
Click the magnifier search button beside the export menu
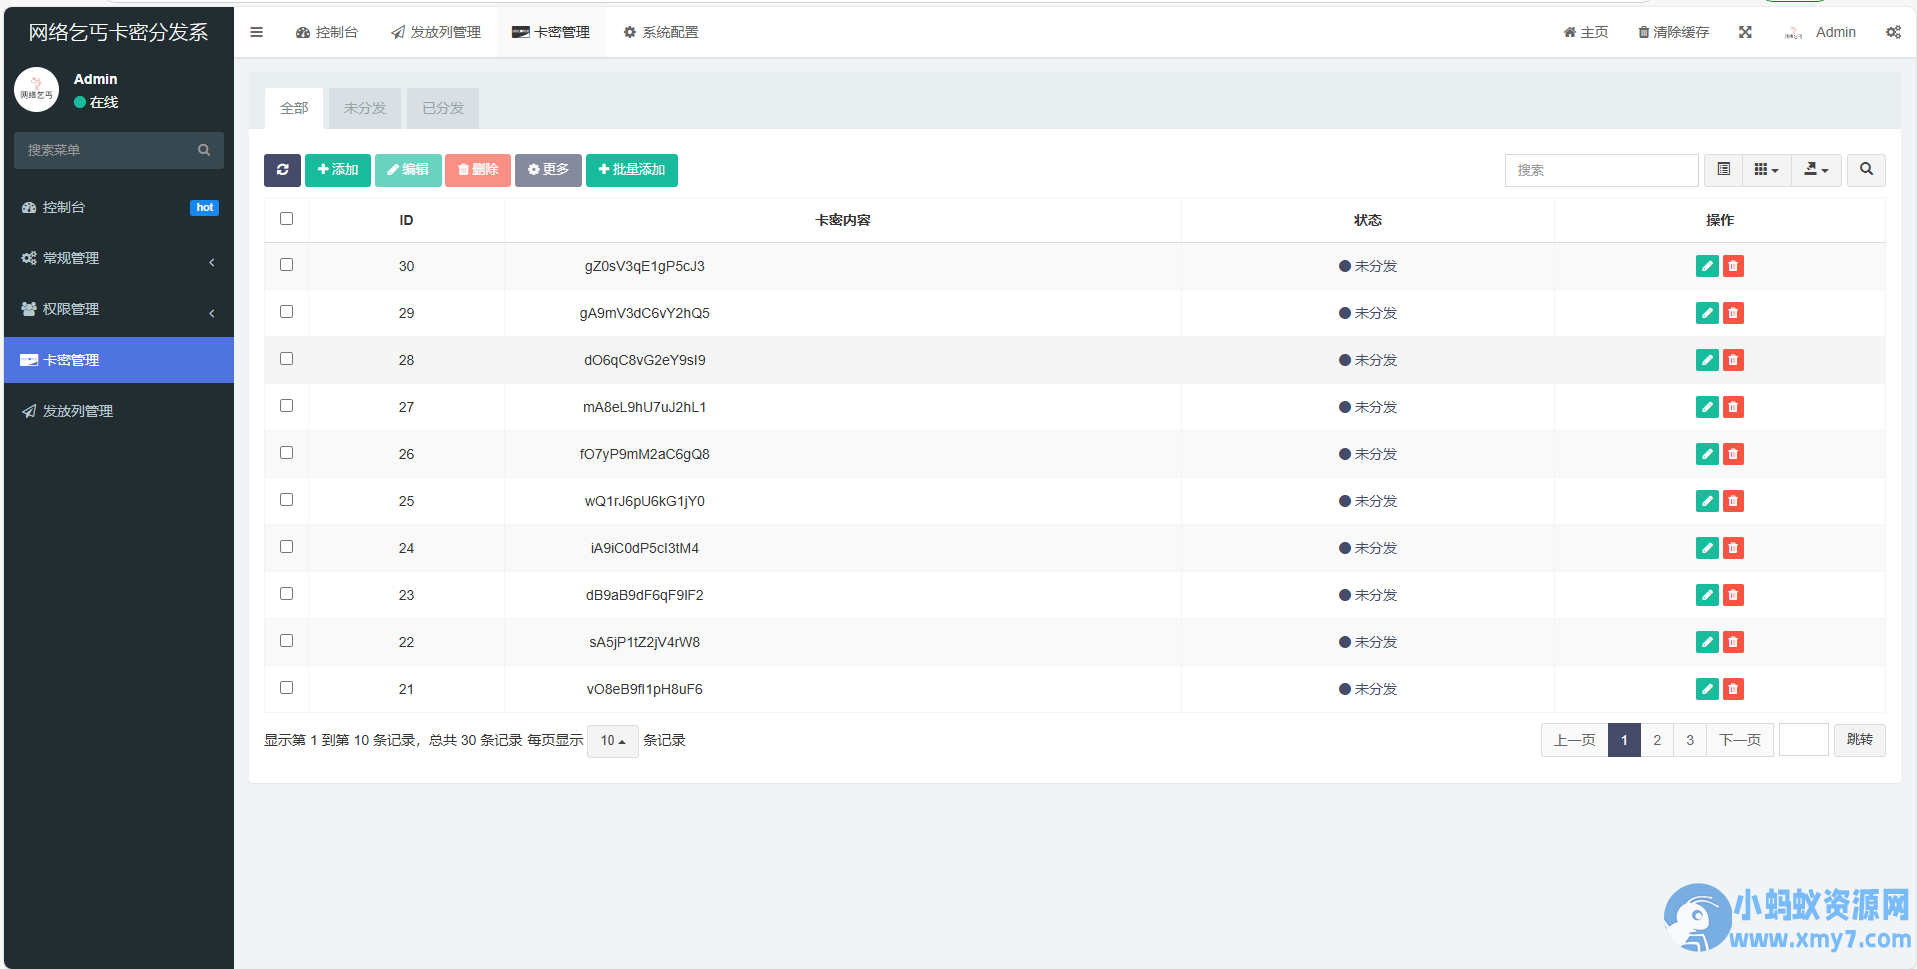[x=1866, y=170]
